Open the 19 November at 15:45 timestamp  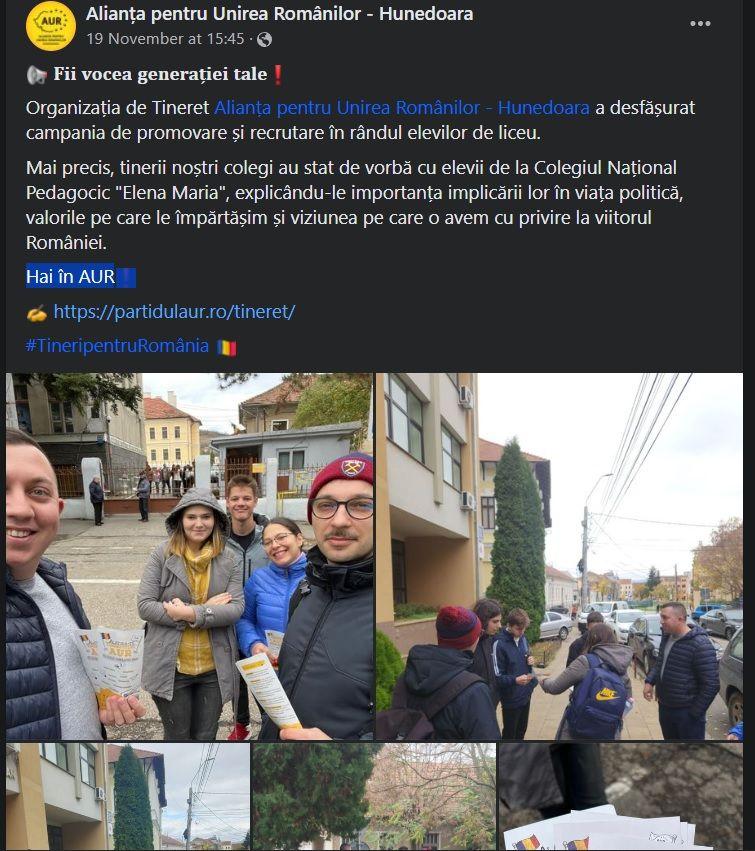click(x=165, y=39)
